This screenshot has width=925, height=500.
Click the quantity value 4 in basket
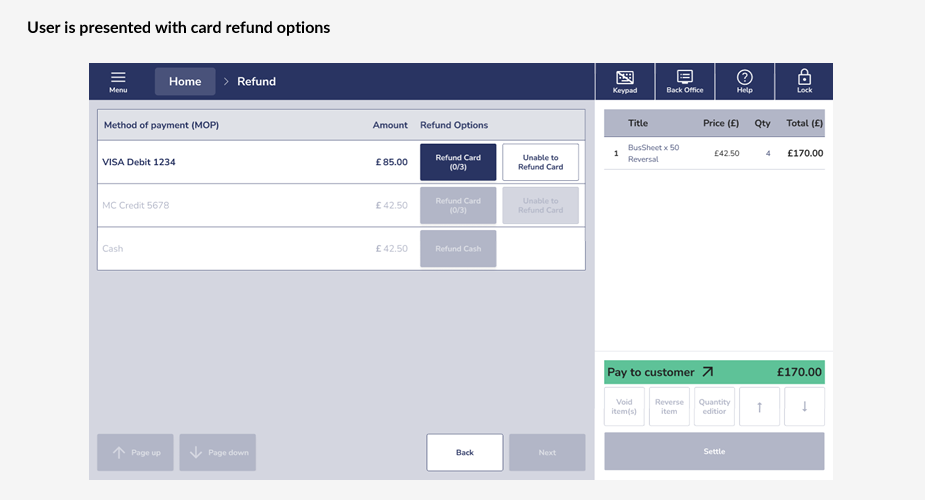click(768, 153)
